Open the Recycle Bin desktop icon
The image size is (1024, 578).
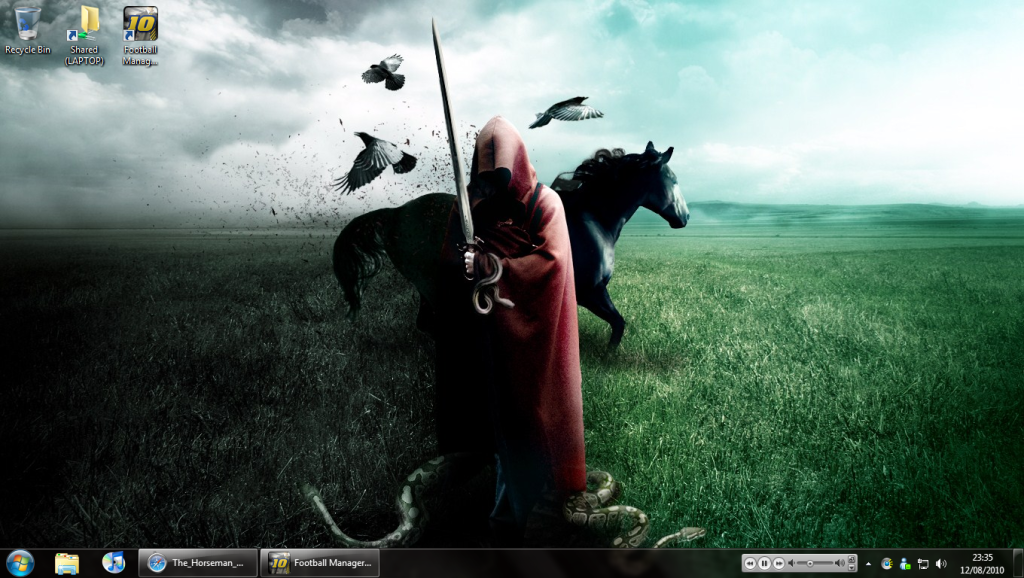point(27,30)
